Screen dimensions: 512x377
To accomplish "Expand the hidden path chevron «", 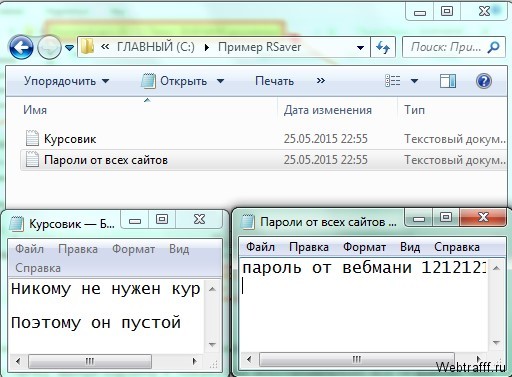I will [105, 47].
